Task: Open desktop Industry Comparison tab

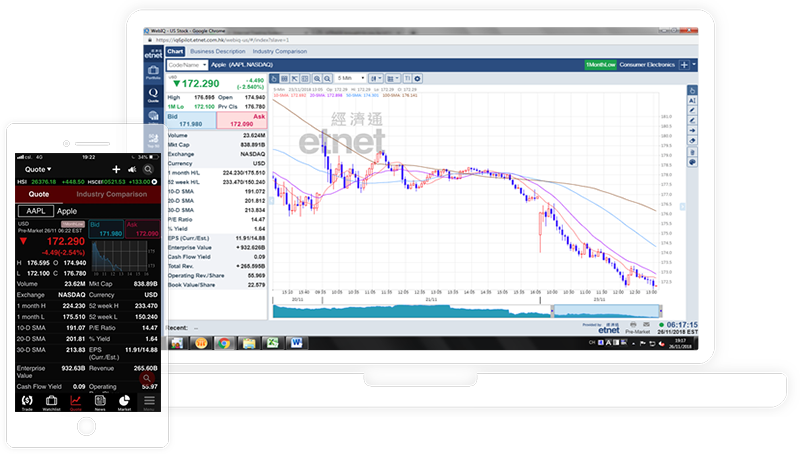Action: click(x=280, y=52)
